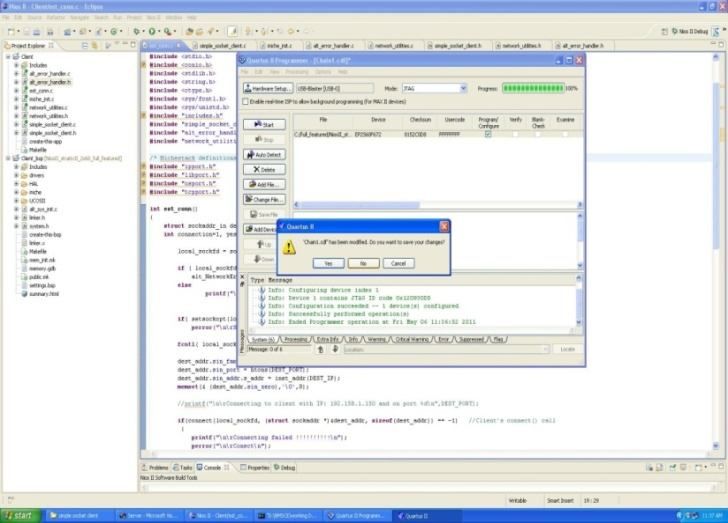Click the External Tools run icon
Viewport: 728px width, 523px height.
[168, 32]
